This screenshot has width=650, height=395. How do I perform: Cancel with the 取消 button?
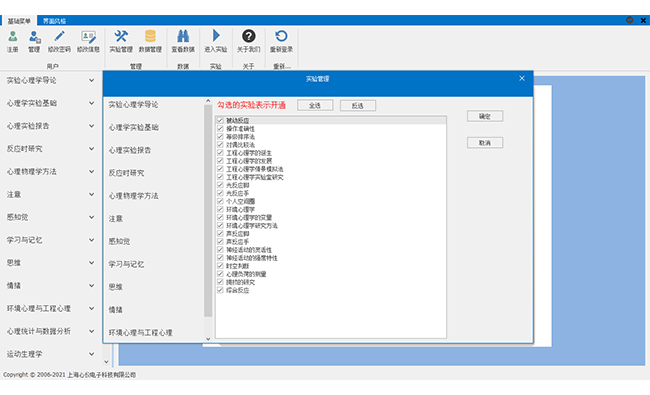click(x=485, y=143)
